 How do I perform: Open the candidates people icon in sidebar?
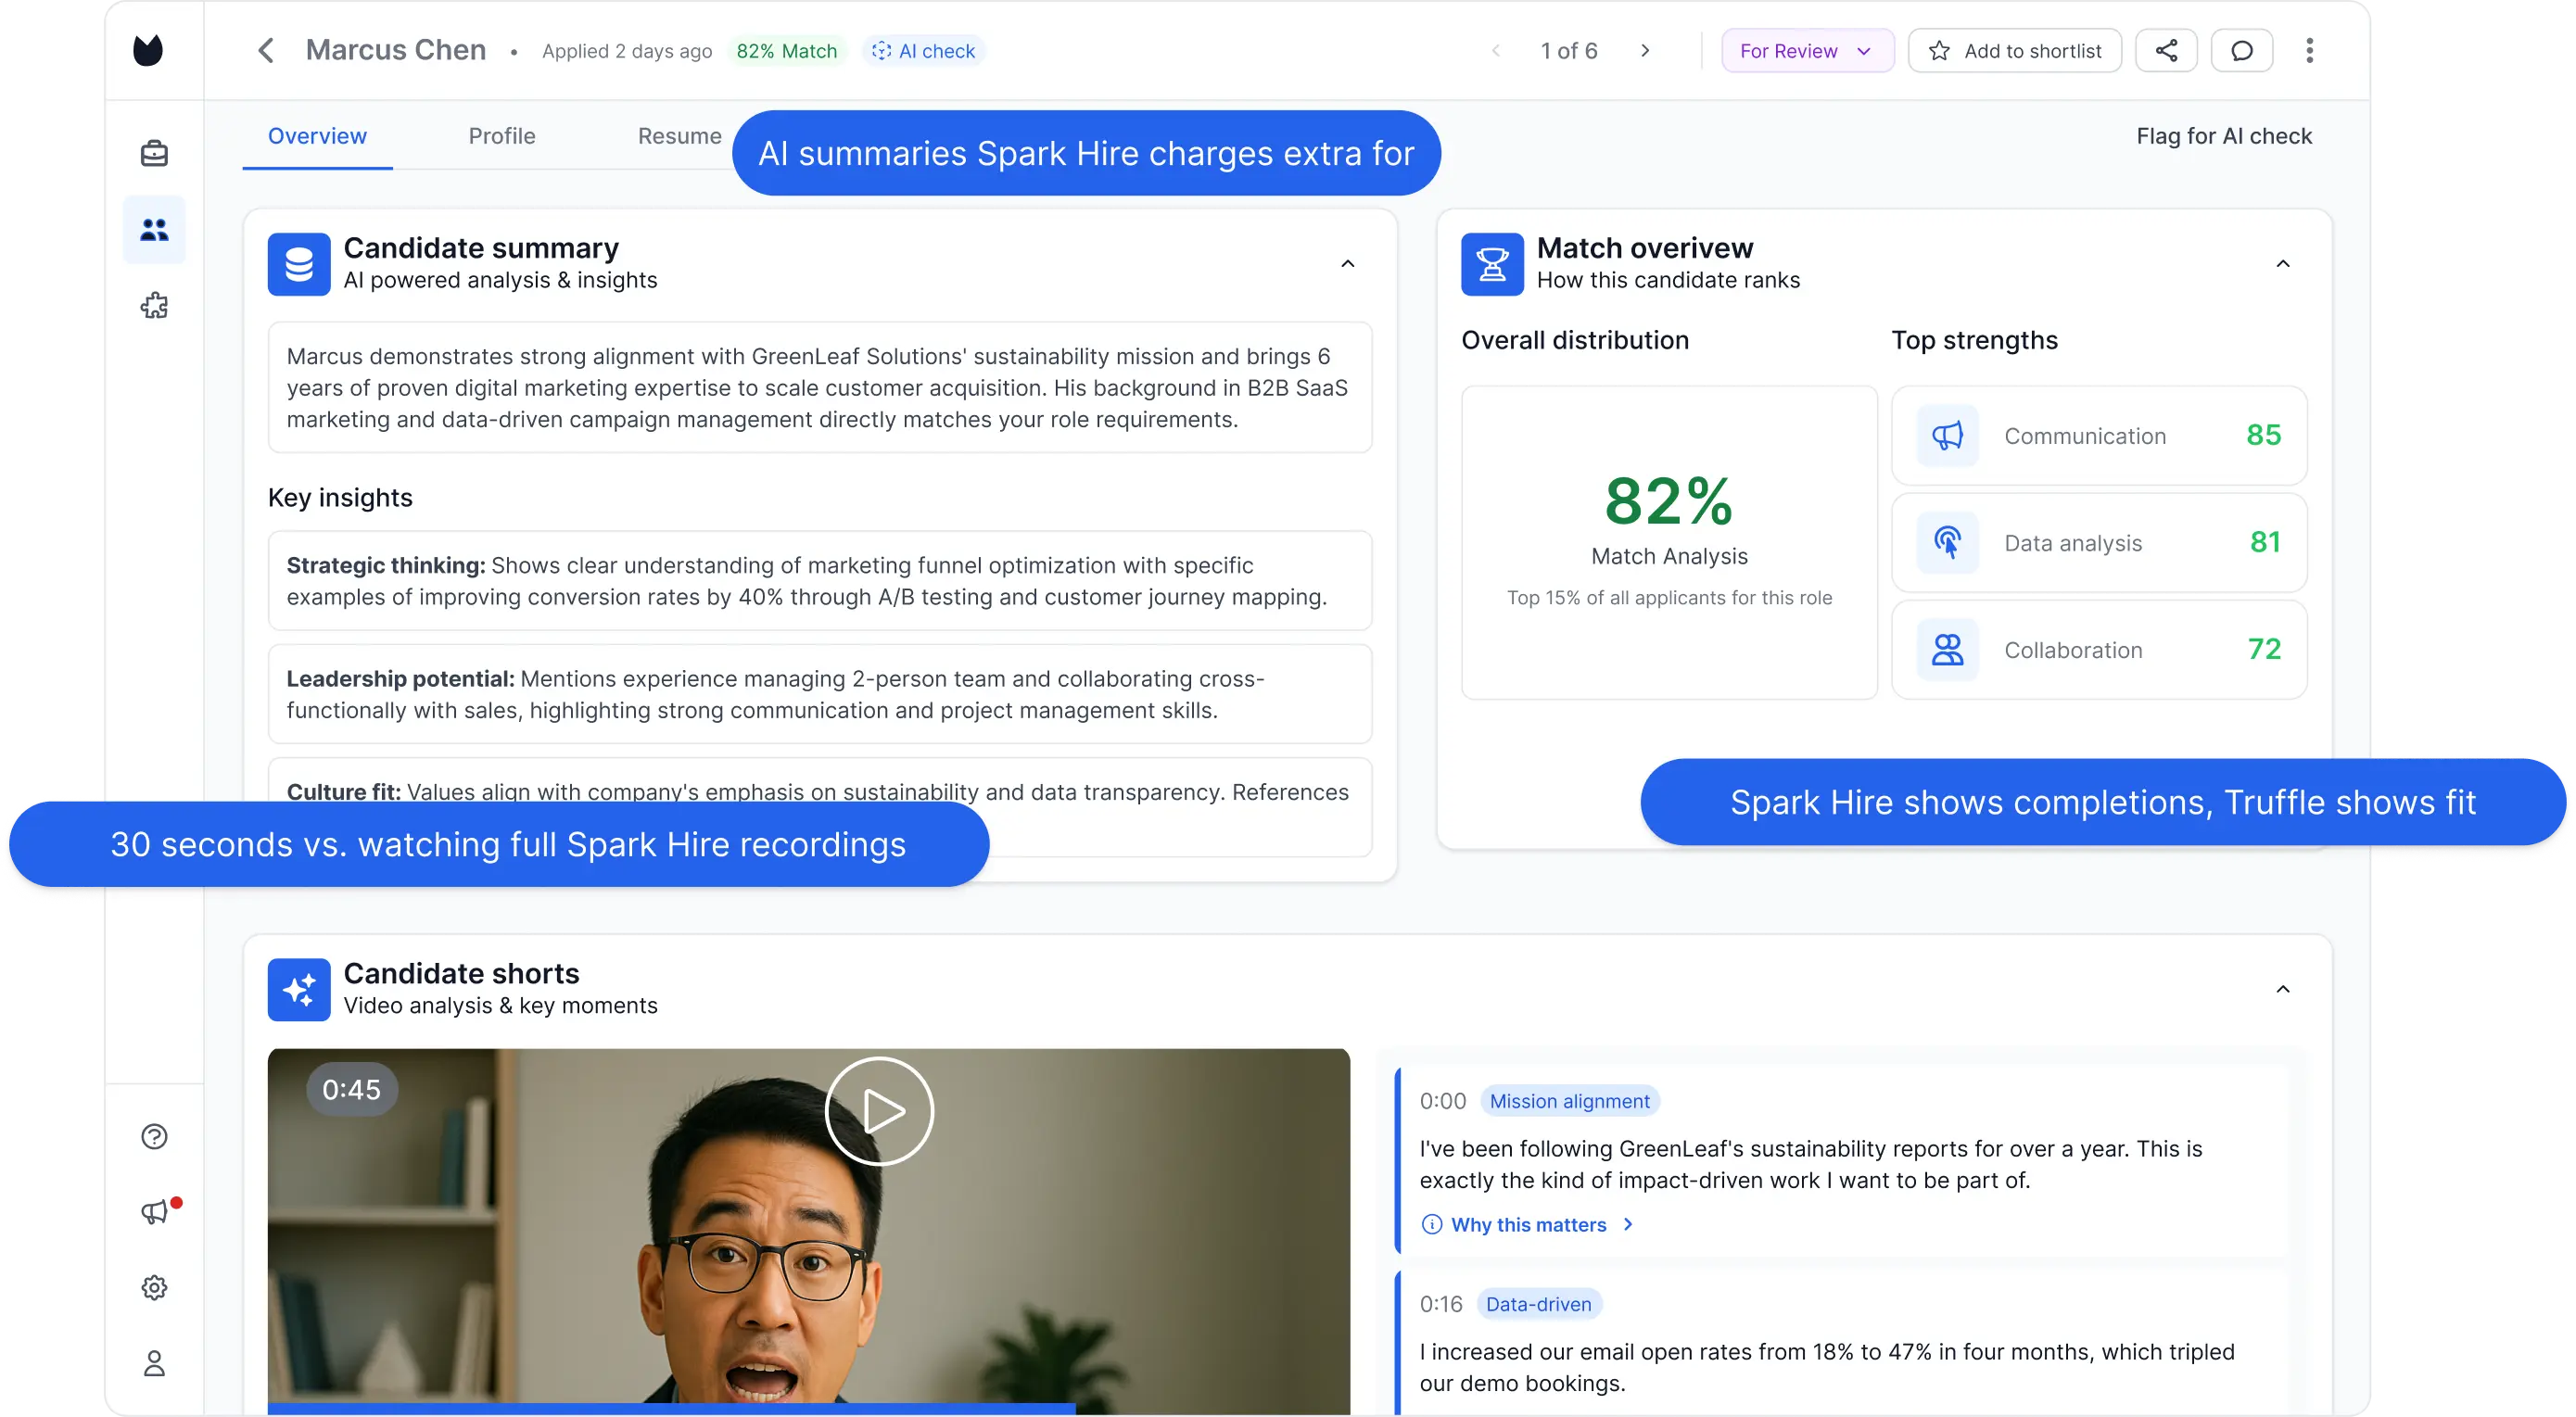click(x=154, y=230)
